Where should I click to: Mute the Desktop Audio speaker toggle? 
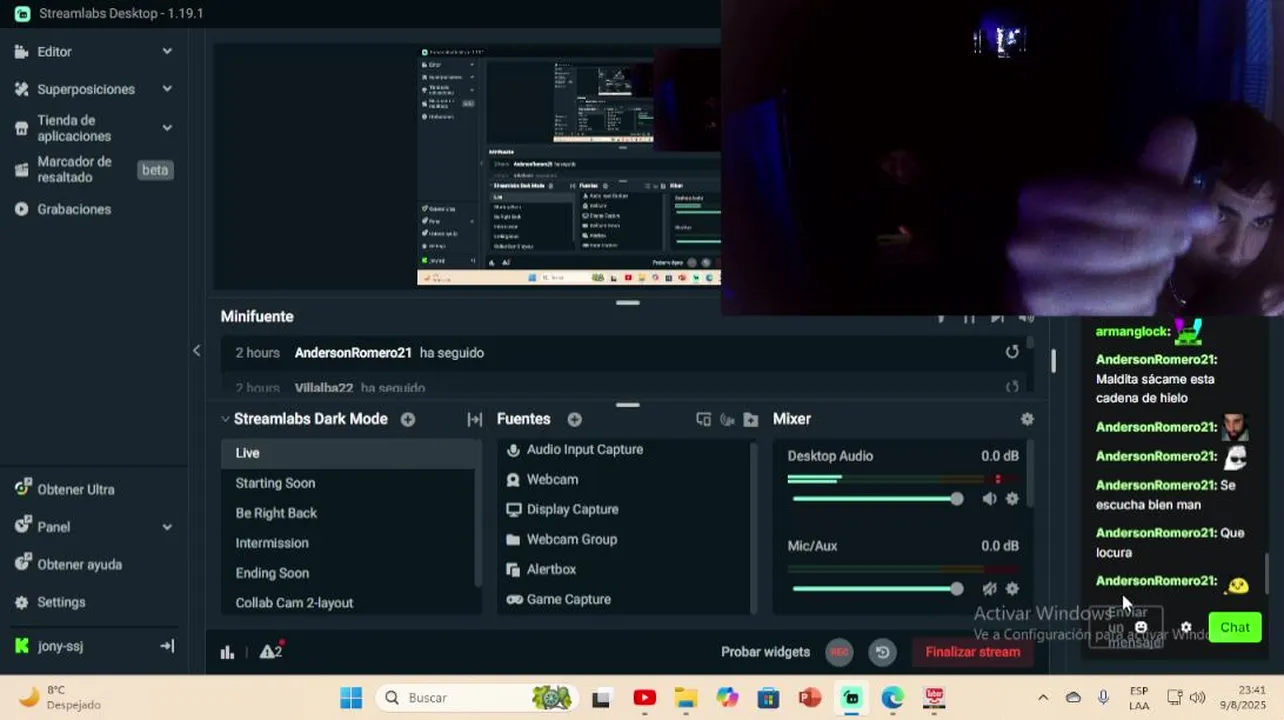989,498
